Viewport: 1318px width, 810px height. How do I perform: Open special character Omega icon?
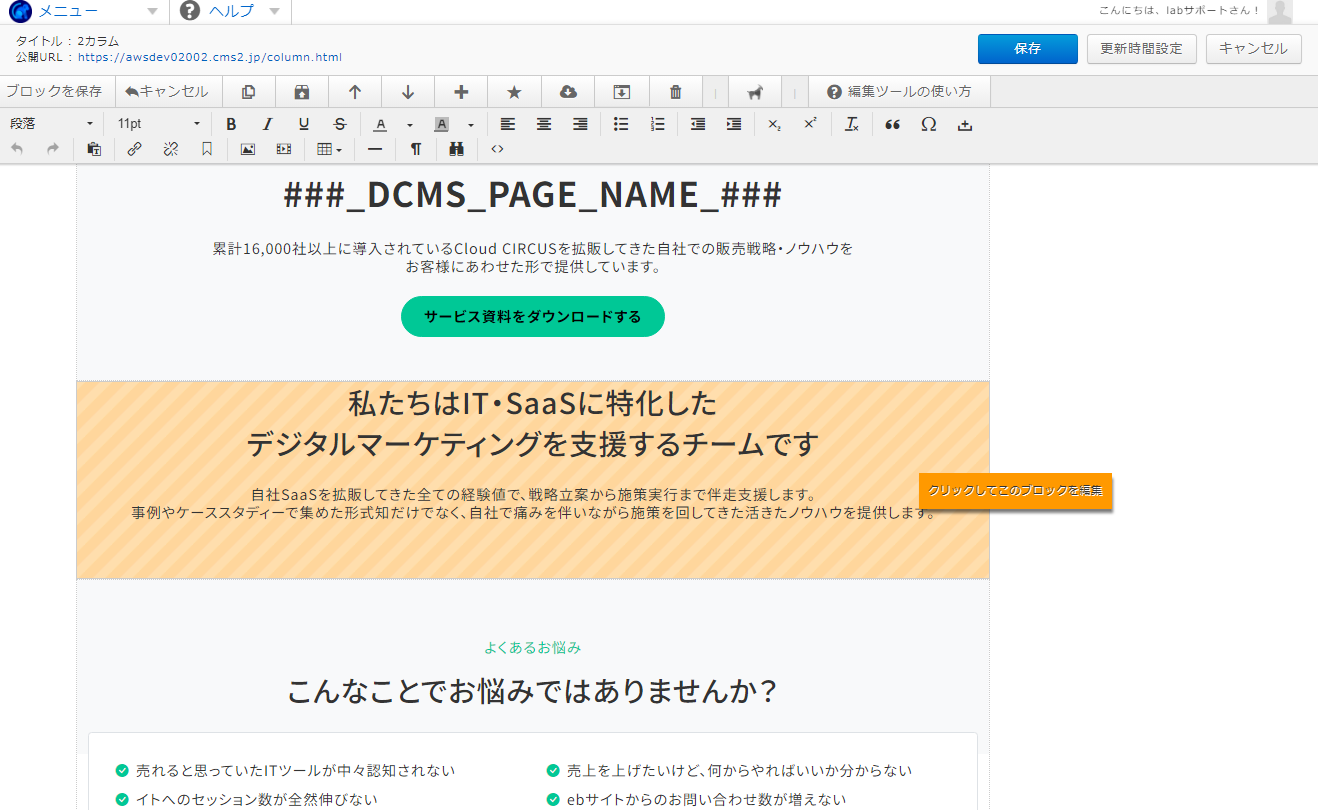pos(929,124)
